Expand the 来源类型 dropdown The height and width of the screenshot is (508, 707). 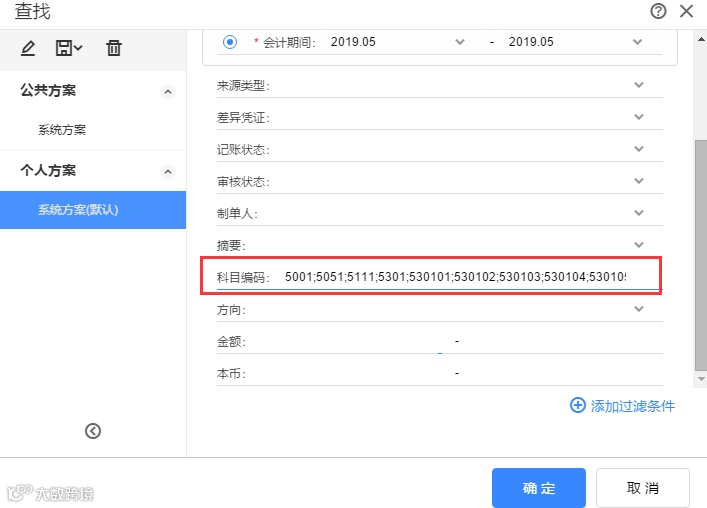(x=639, y=85)
